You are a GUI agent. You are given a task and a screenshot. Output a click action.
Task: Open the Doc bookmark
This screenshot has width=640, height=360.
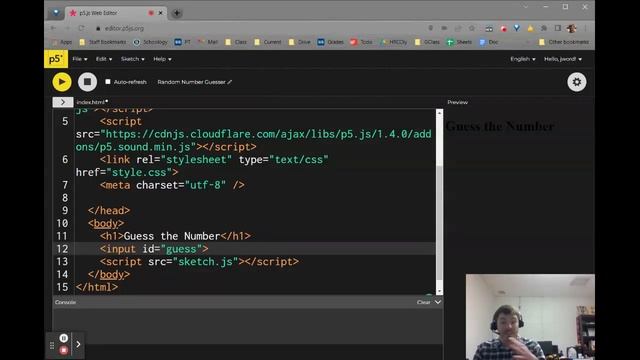(x=489, y=42)
